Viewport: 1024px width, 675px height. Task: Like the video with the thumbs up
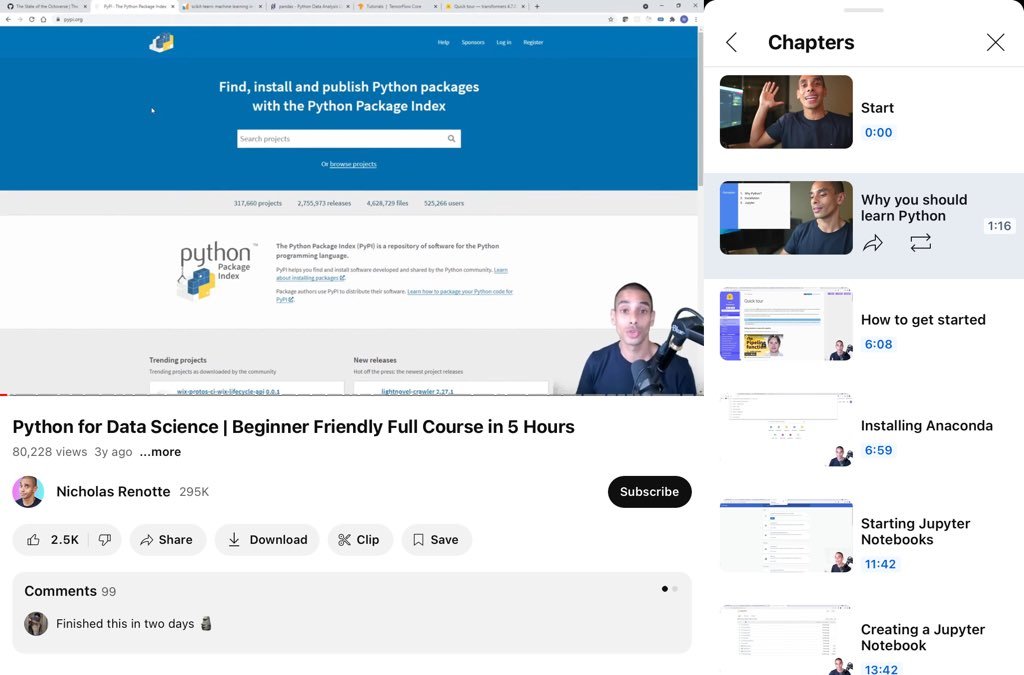34,539
